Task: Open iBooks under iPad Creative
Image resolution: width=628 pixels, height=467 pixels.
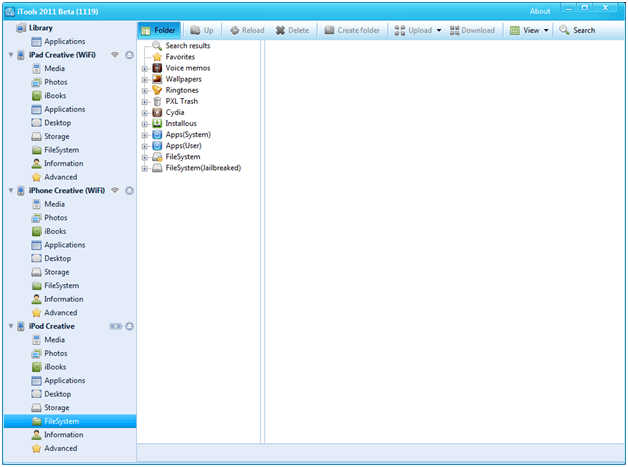Action: [x=55, y=96]
